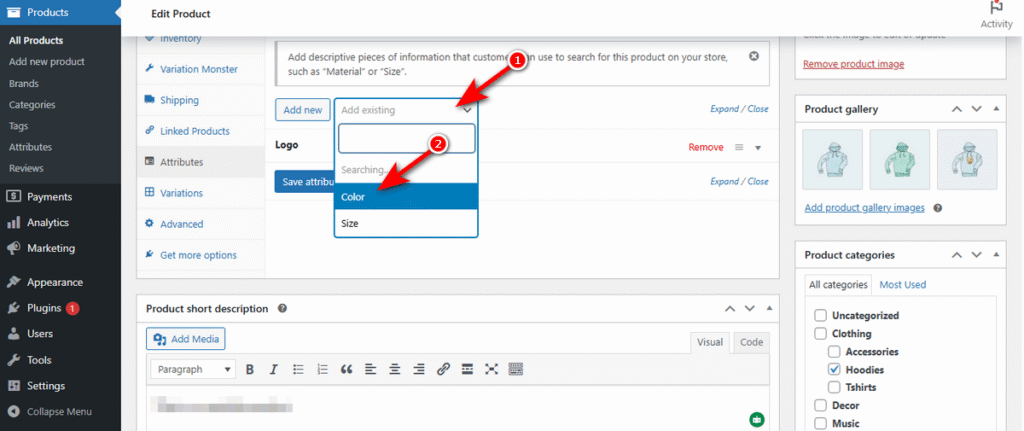Align text right in editor
Screen dimensions: 1024x431
(419, 370)
